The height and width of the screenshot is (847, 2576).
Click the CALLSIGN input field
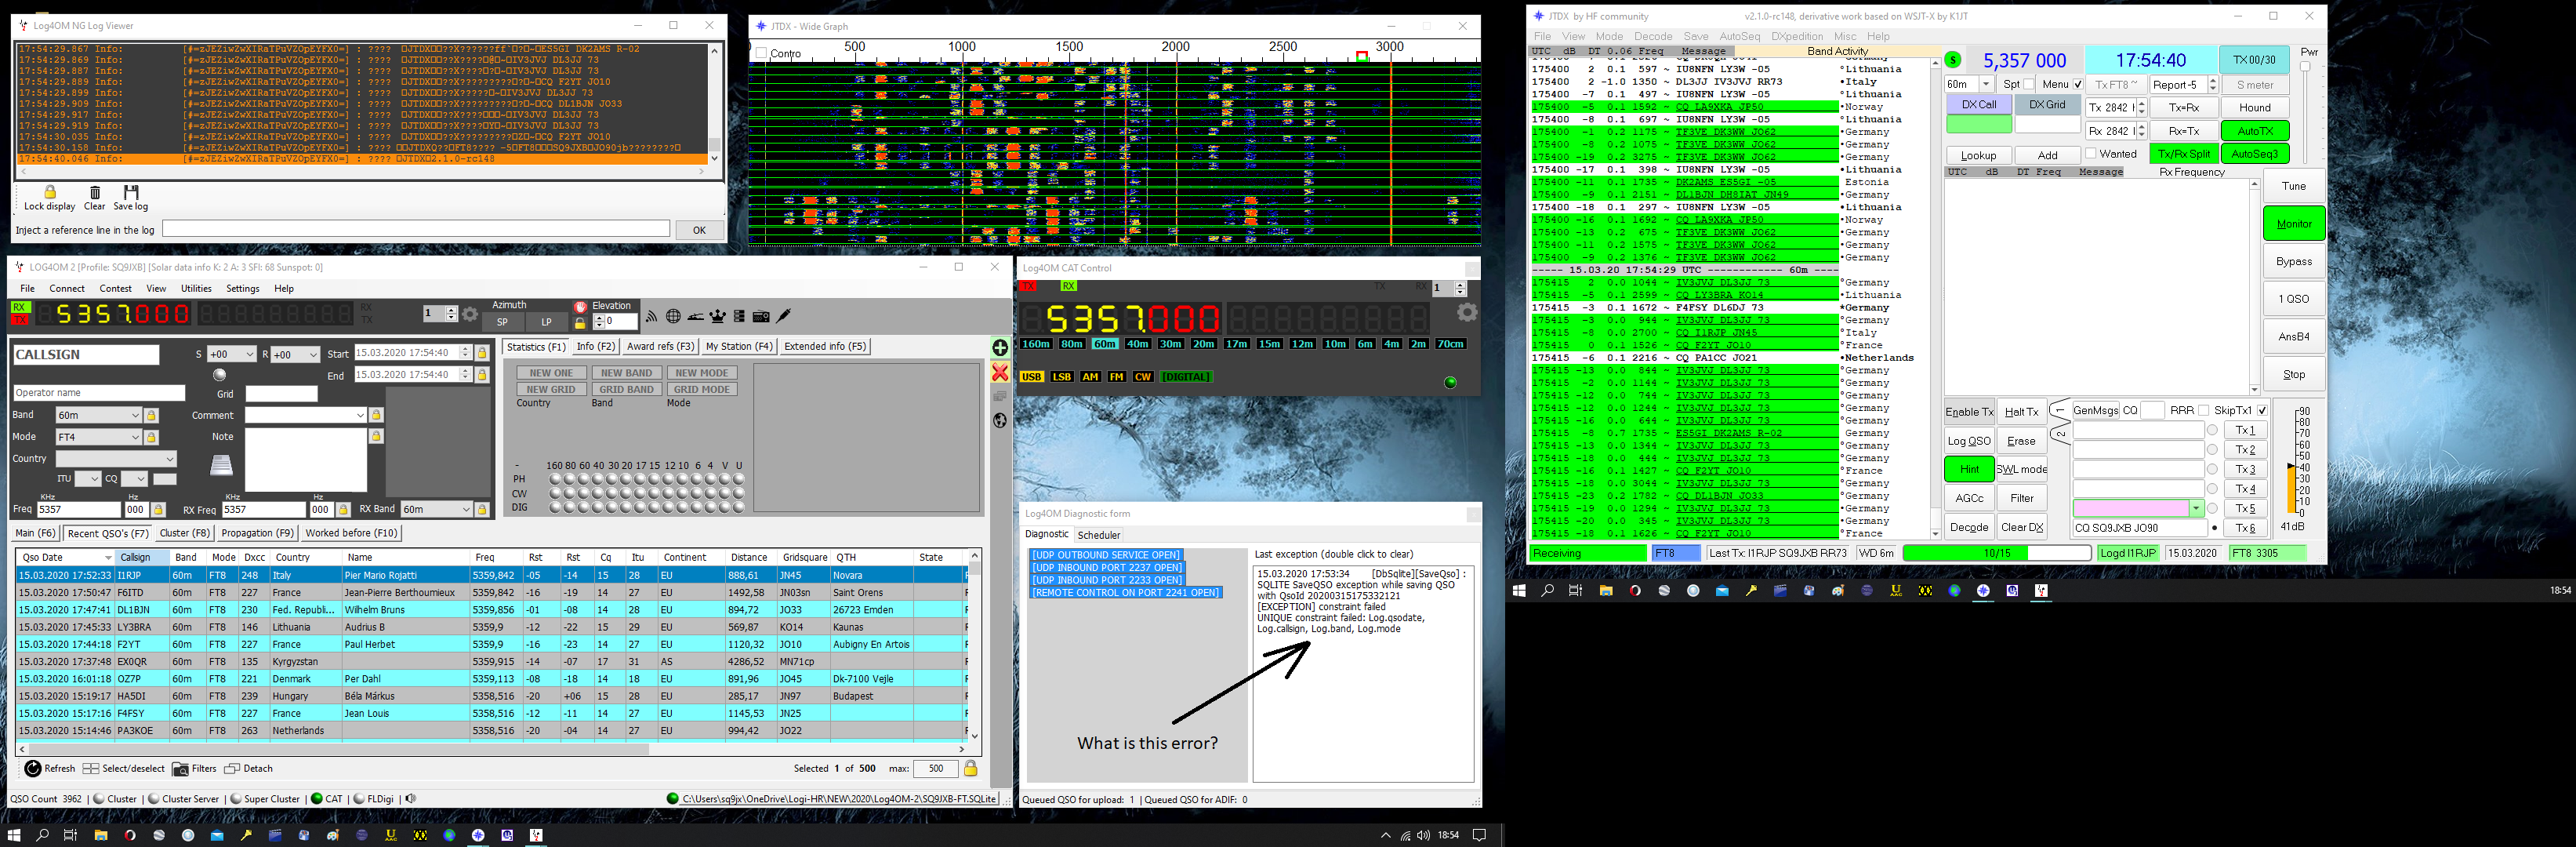(x=86, y=355)
